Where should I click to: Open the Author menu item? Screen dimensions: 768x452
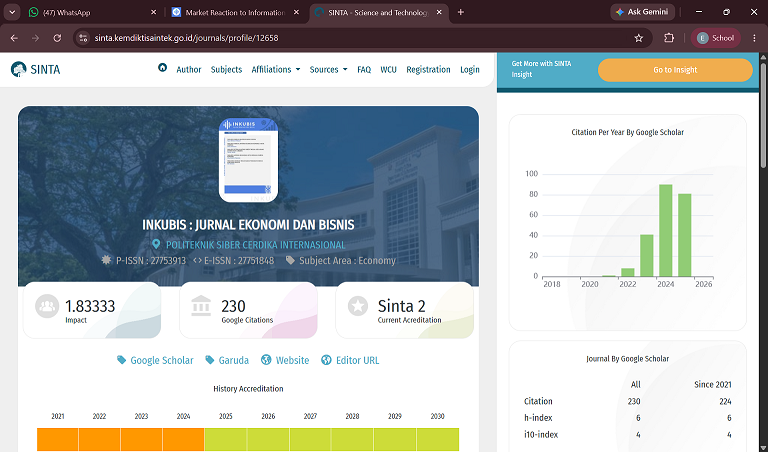(x=189, y=70)
